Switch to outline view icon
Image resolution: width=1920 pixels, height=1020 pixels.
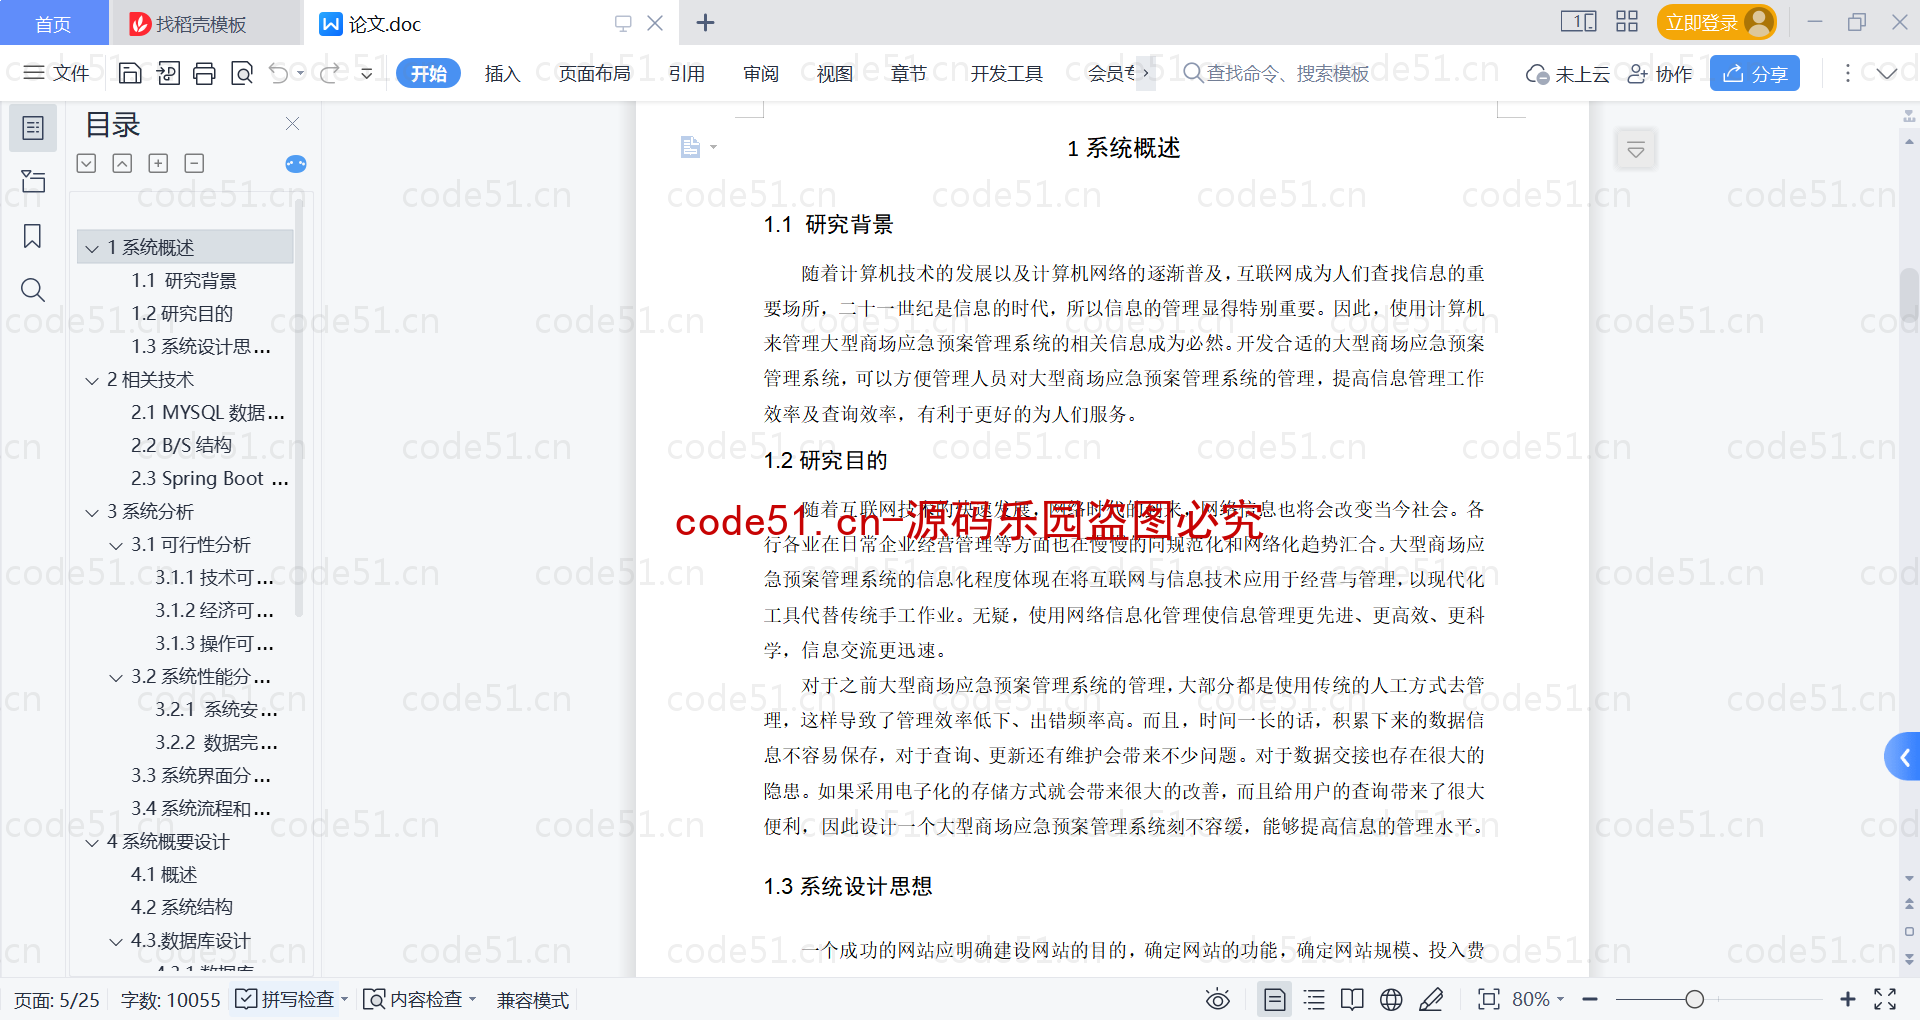tap(1314, 999)
